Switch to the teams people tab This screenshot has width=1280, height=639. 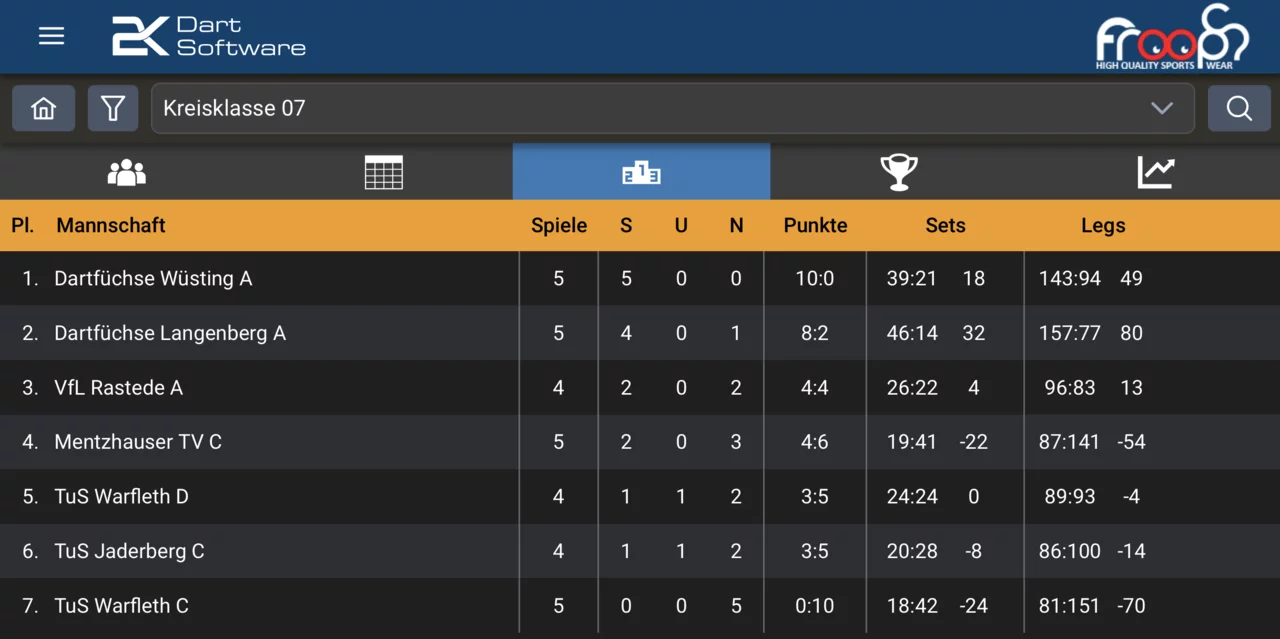(127, 172)
